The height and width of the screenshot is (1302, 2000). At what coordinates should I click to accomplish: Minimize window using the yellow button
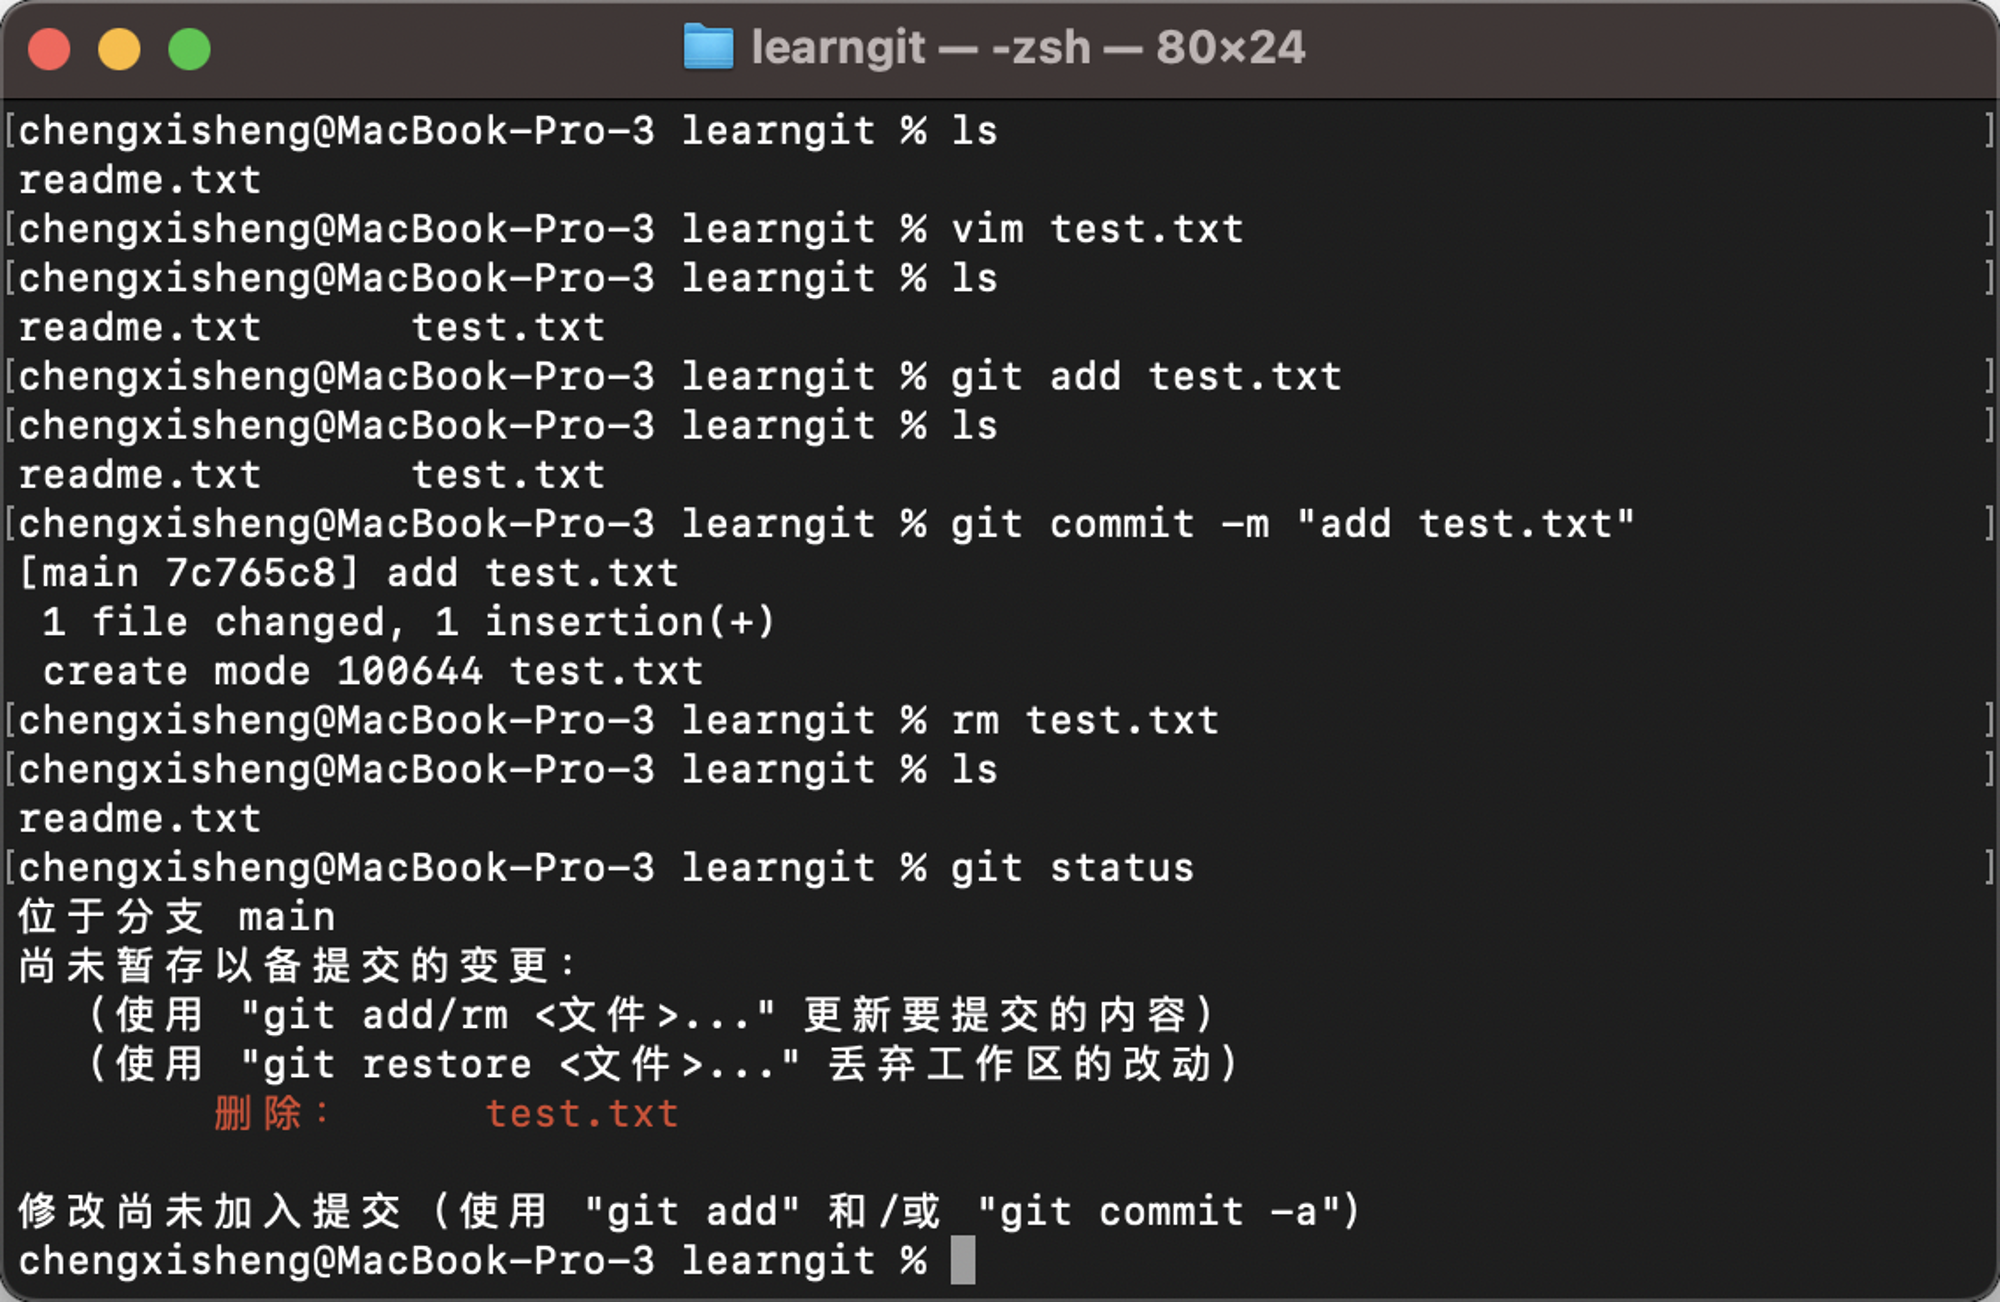point(119,49)
